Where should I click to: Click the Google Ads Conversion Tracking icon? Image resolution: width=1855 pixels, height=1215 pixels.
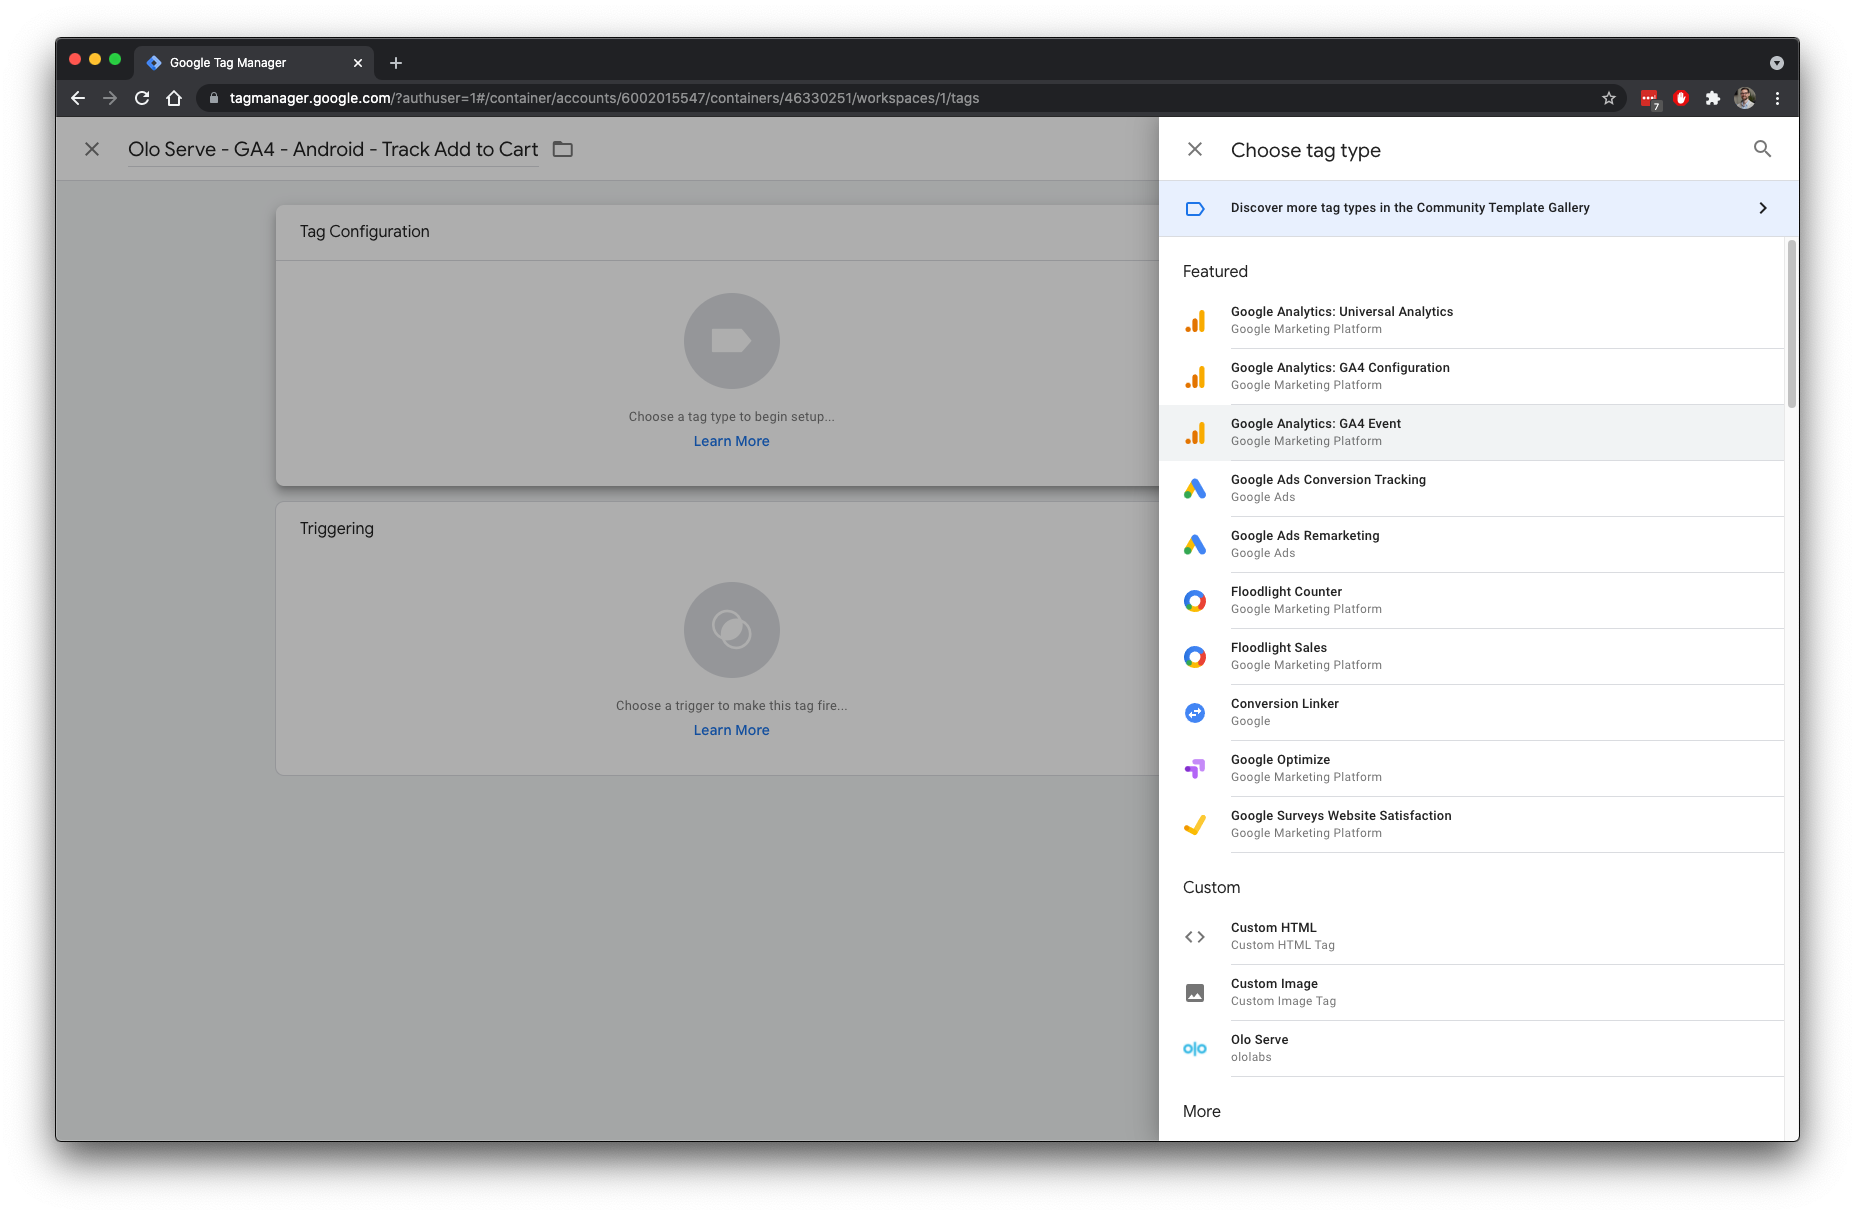click(1195, 489)
